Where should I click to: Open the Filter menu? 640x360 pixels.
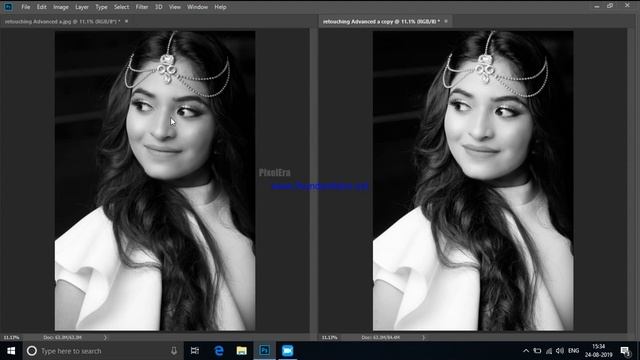142,7
